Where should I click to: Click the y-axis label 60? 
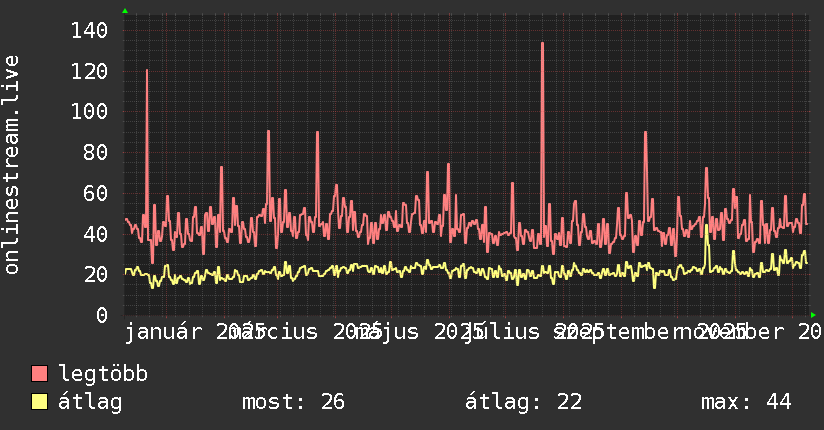[x=96, y=193]
